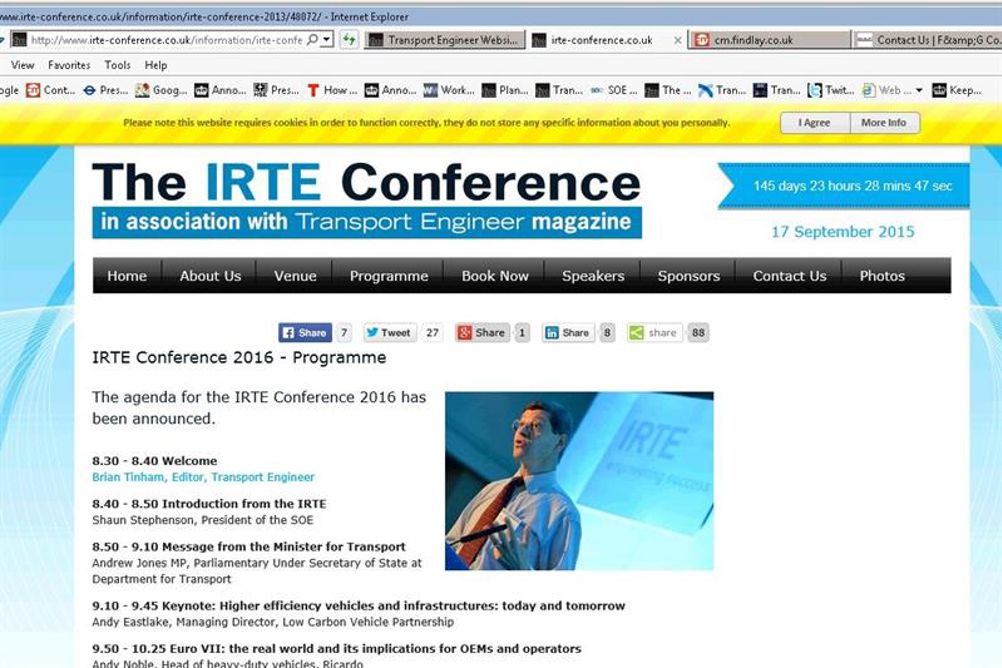This screenshot has height=668, width=1002.
Task: Open the Favorites menu
Action: (69, 65)
